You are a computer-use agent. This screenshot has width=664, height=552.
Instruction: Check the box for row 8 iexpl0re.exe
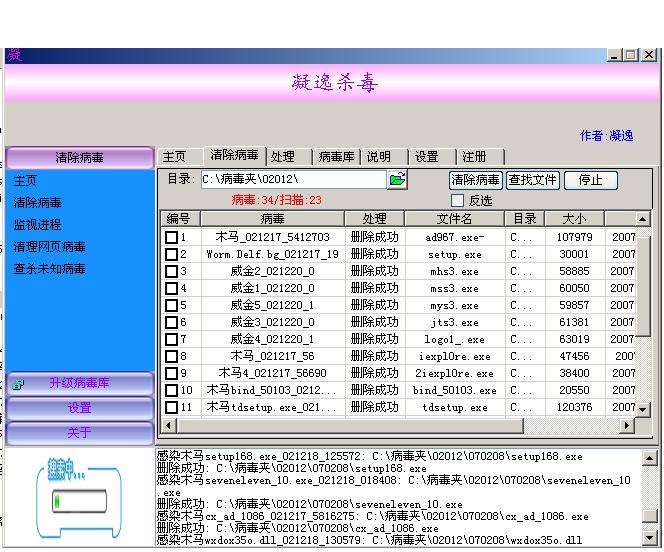click(x=171, y=356)
